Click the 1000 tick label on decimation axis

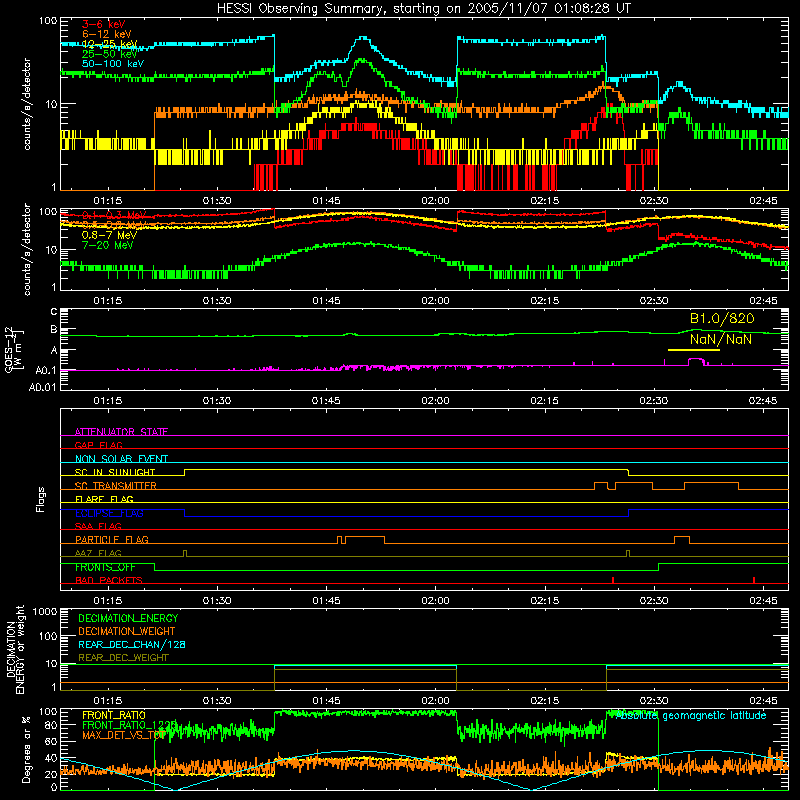[44, 612]
